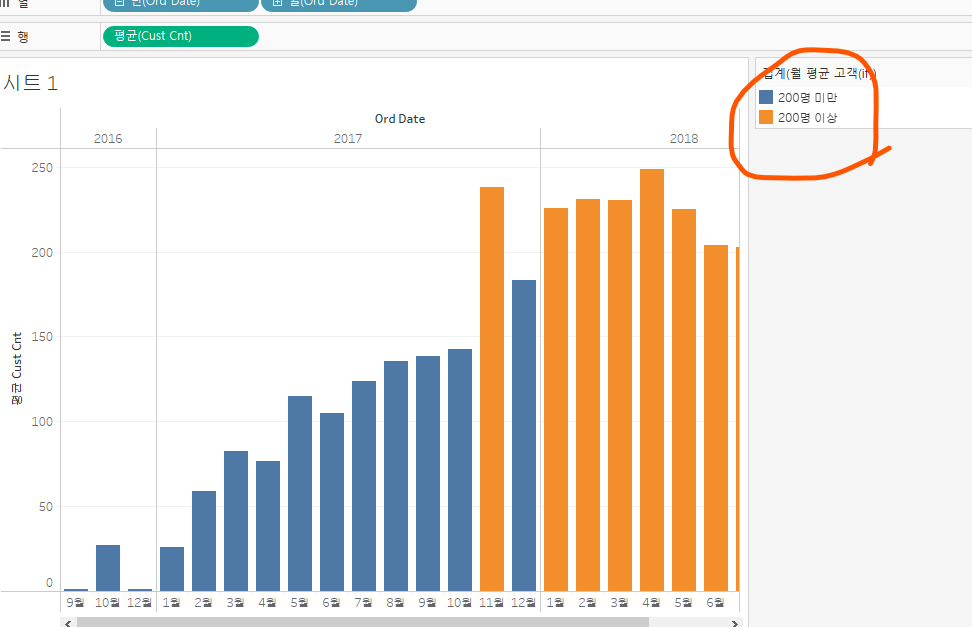Click the 6월 month label under 2018
This screenshot has height=627, width=972.
point(715,602)
